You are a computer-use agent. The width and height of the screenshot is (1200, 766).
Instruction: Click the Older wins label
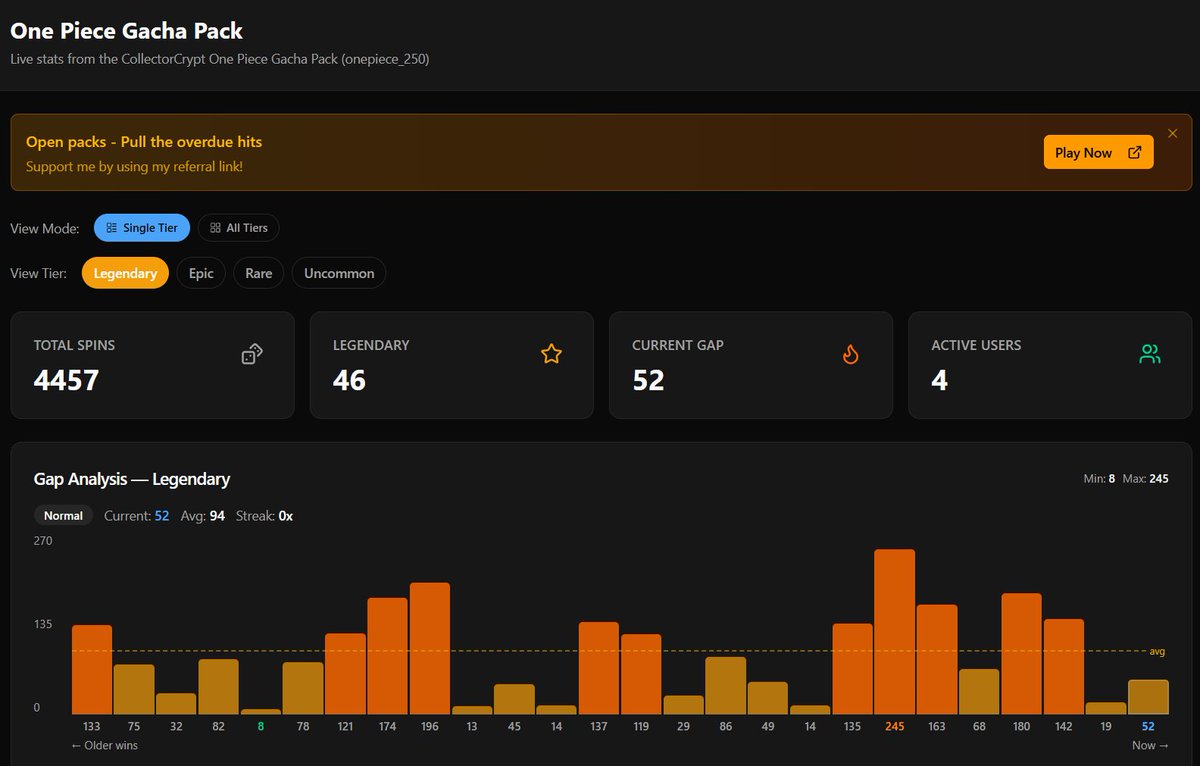(x=105, y=745)
